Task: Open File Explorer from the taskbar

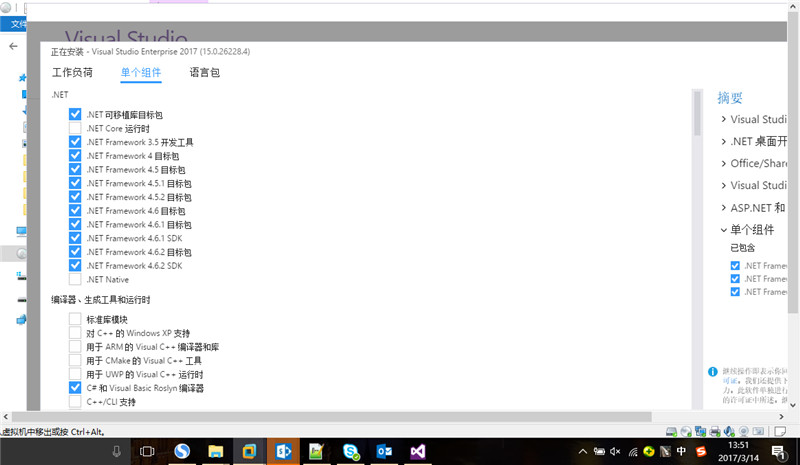Action: point(215,451)
